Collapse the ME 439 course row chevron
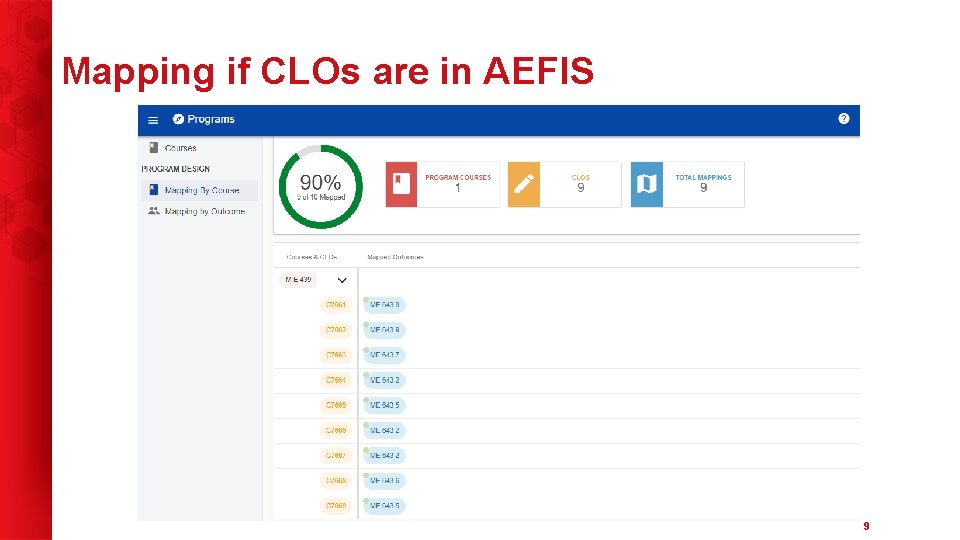Image resolution: width=960 pixels, height=540 pixels. pyautogui.click(x=342, y=280)
